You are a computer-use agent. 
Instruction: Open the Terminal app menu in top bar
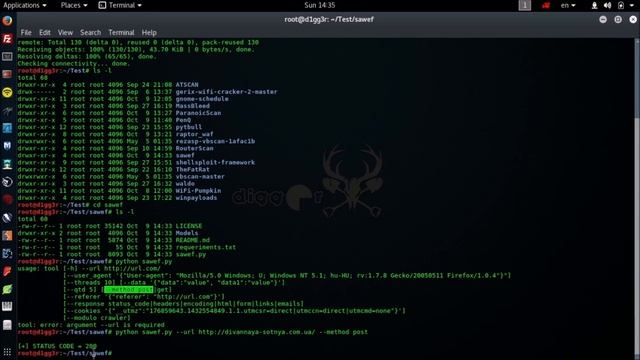(120, 5)
